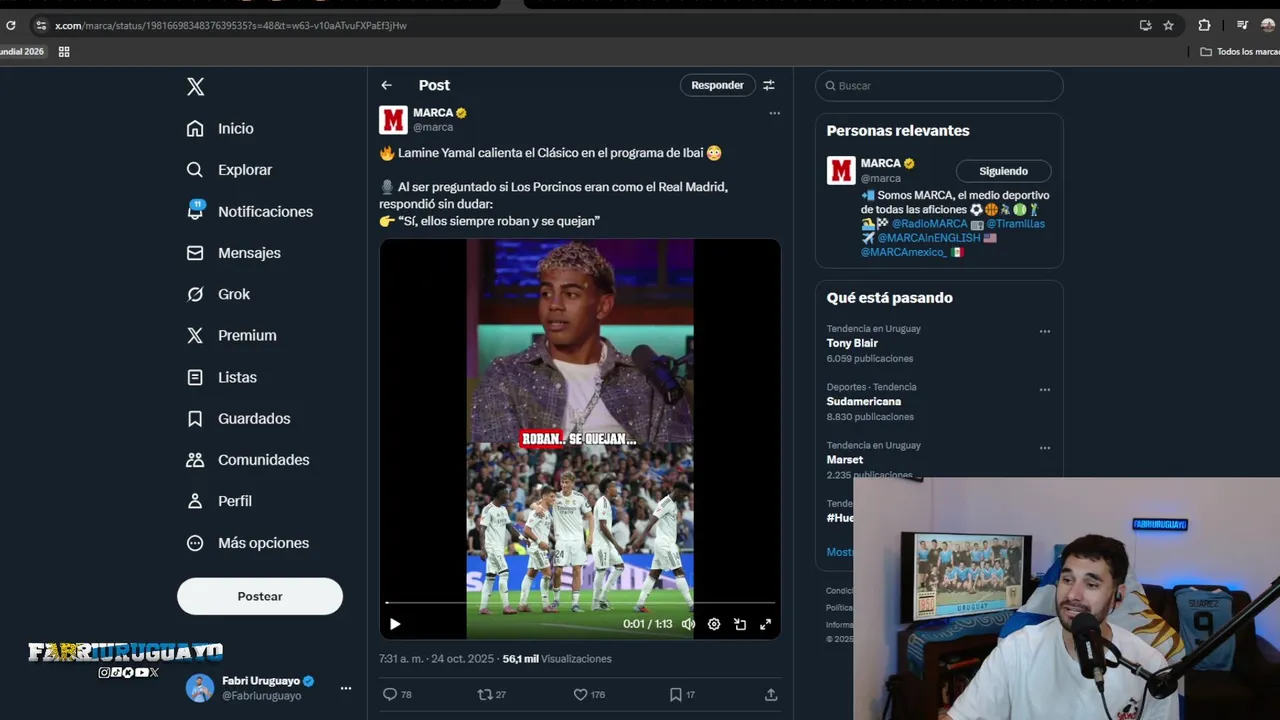Open Fabri Uruguayo account menu dots
The image size is (1280, 720).
(345, 688)
